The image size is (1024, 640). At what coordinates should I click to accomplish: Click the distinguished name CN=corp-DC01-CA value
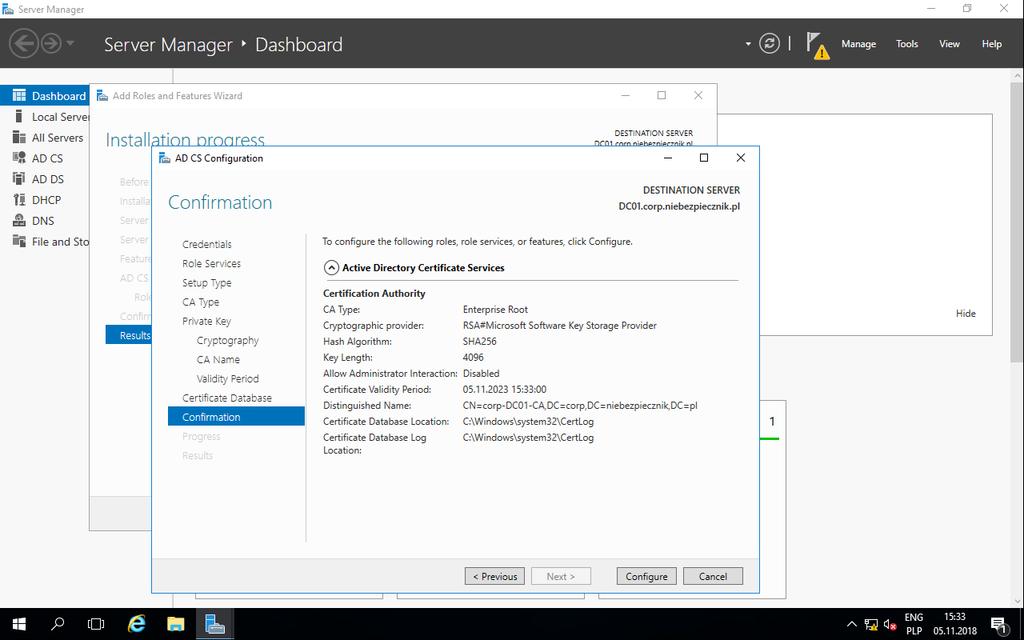[x=580, y=406]
